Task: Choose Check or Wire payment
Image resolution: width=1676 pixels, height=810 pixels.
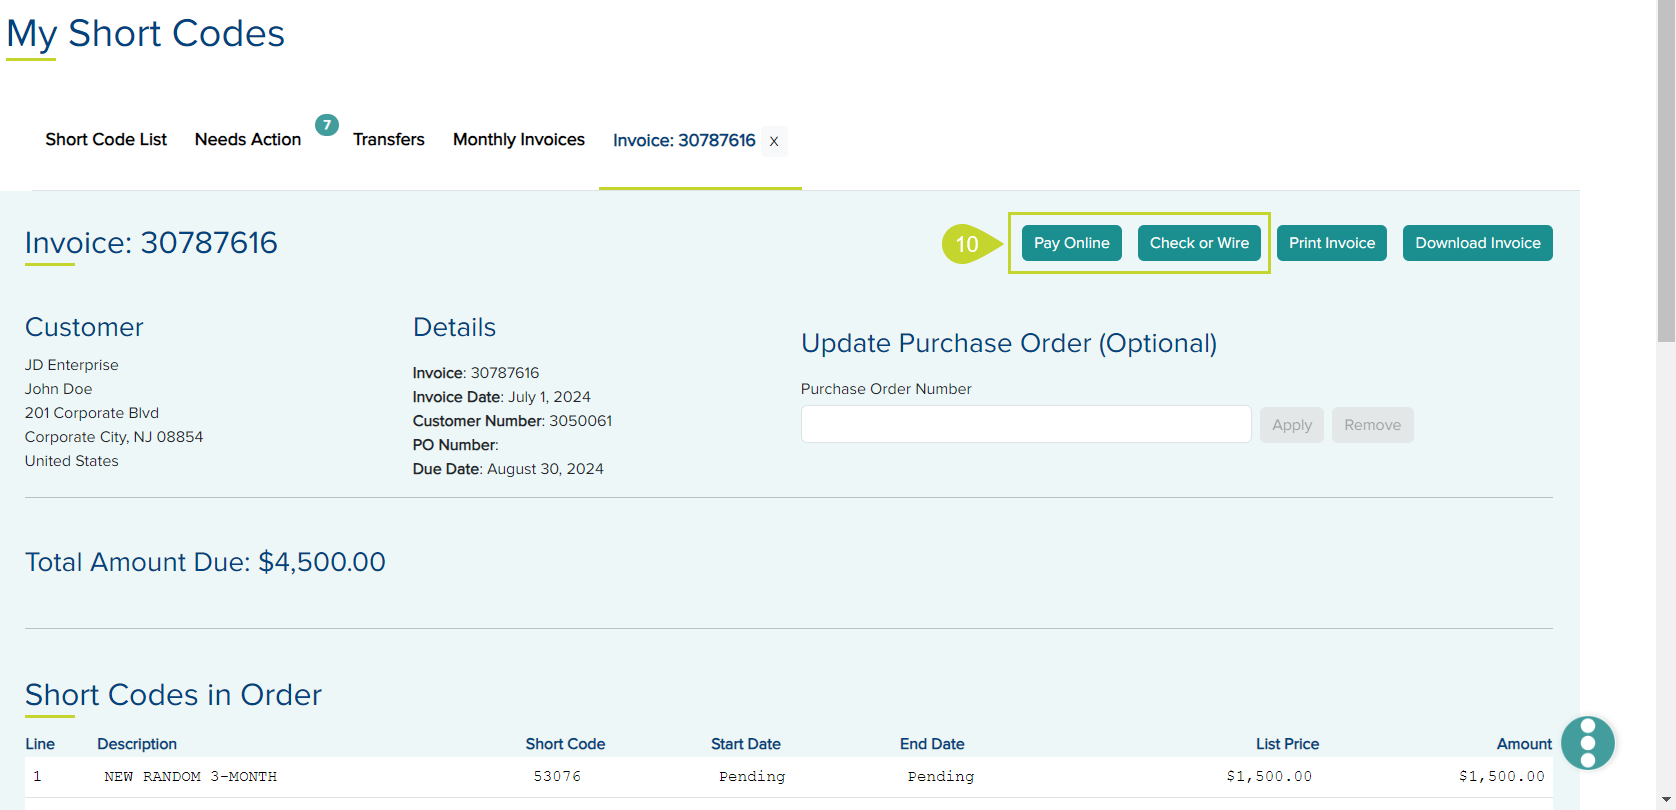Action: tap(1199, 243)
